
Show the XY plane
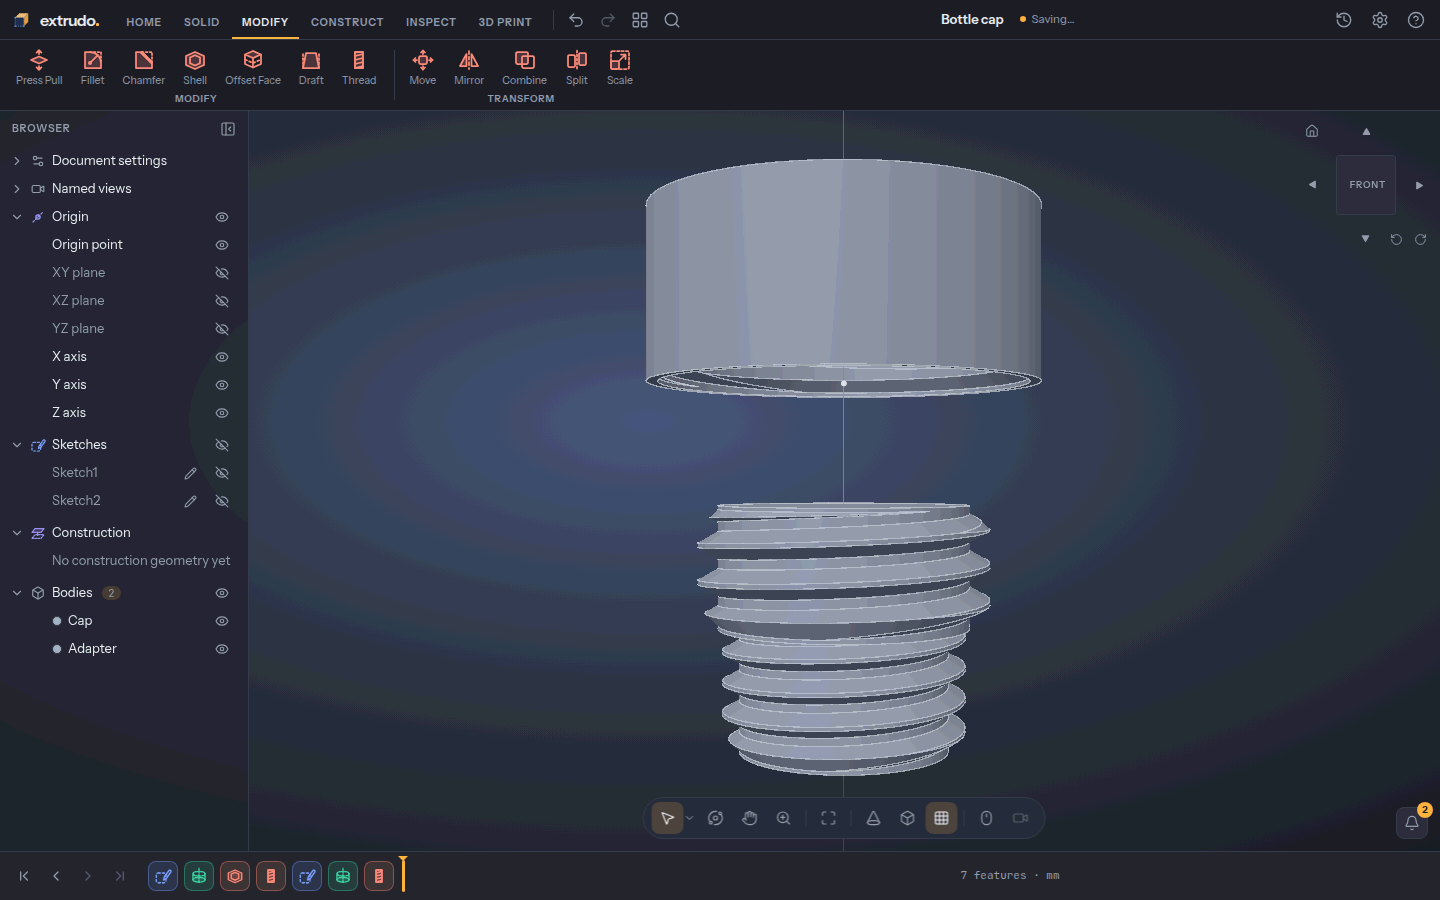222,273
